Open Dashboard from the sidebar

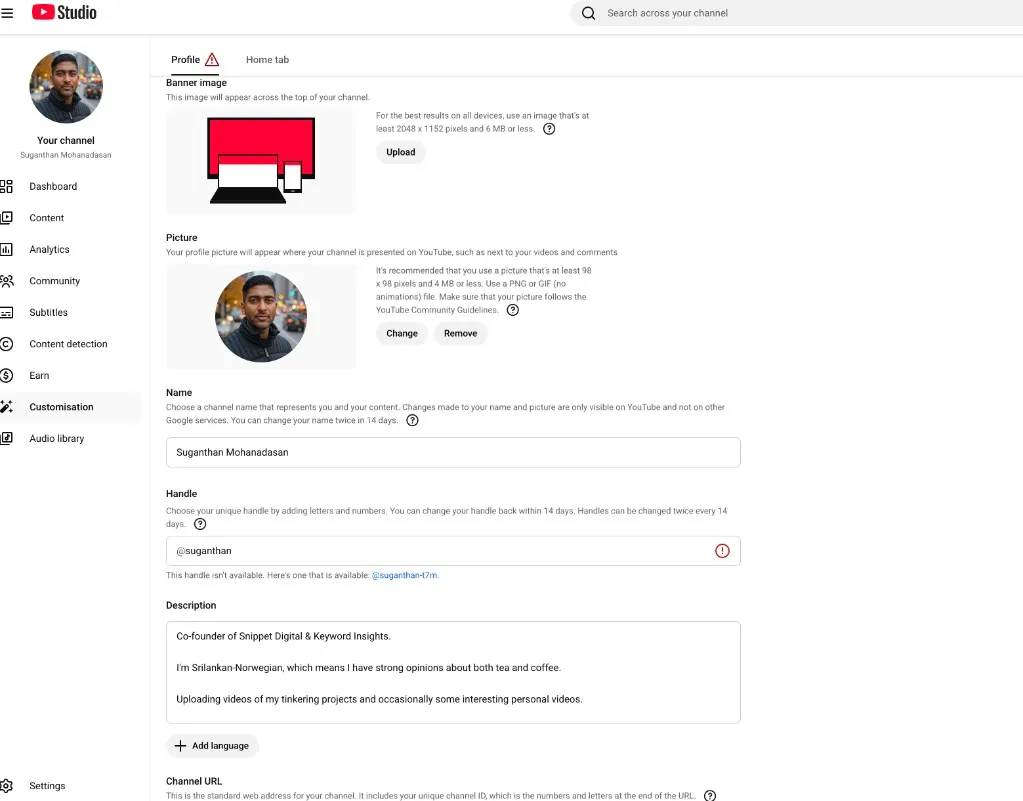point(52,187)
